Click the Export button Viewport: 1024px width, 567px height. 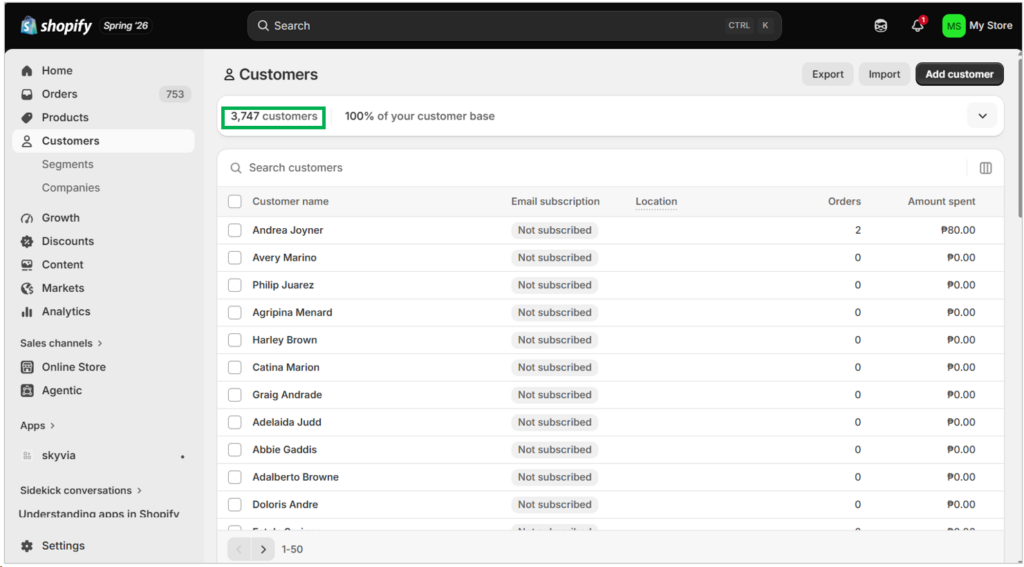tap(827, 74)
